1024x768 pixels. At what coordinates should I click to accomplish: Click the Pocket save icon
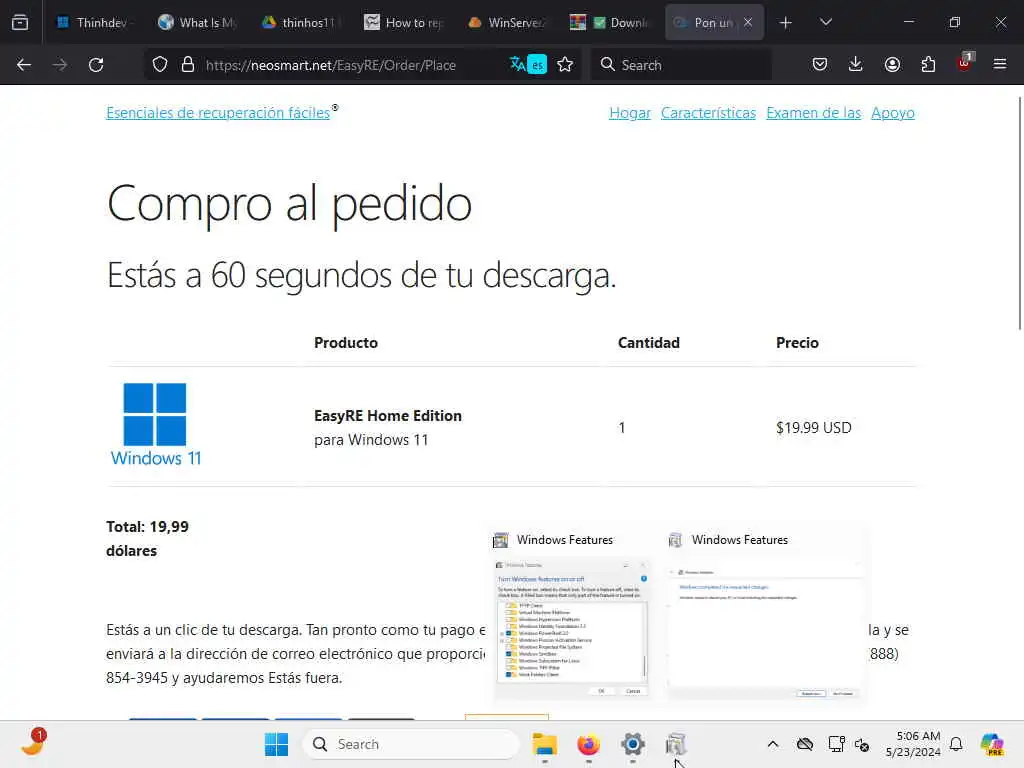pos(820,65)
